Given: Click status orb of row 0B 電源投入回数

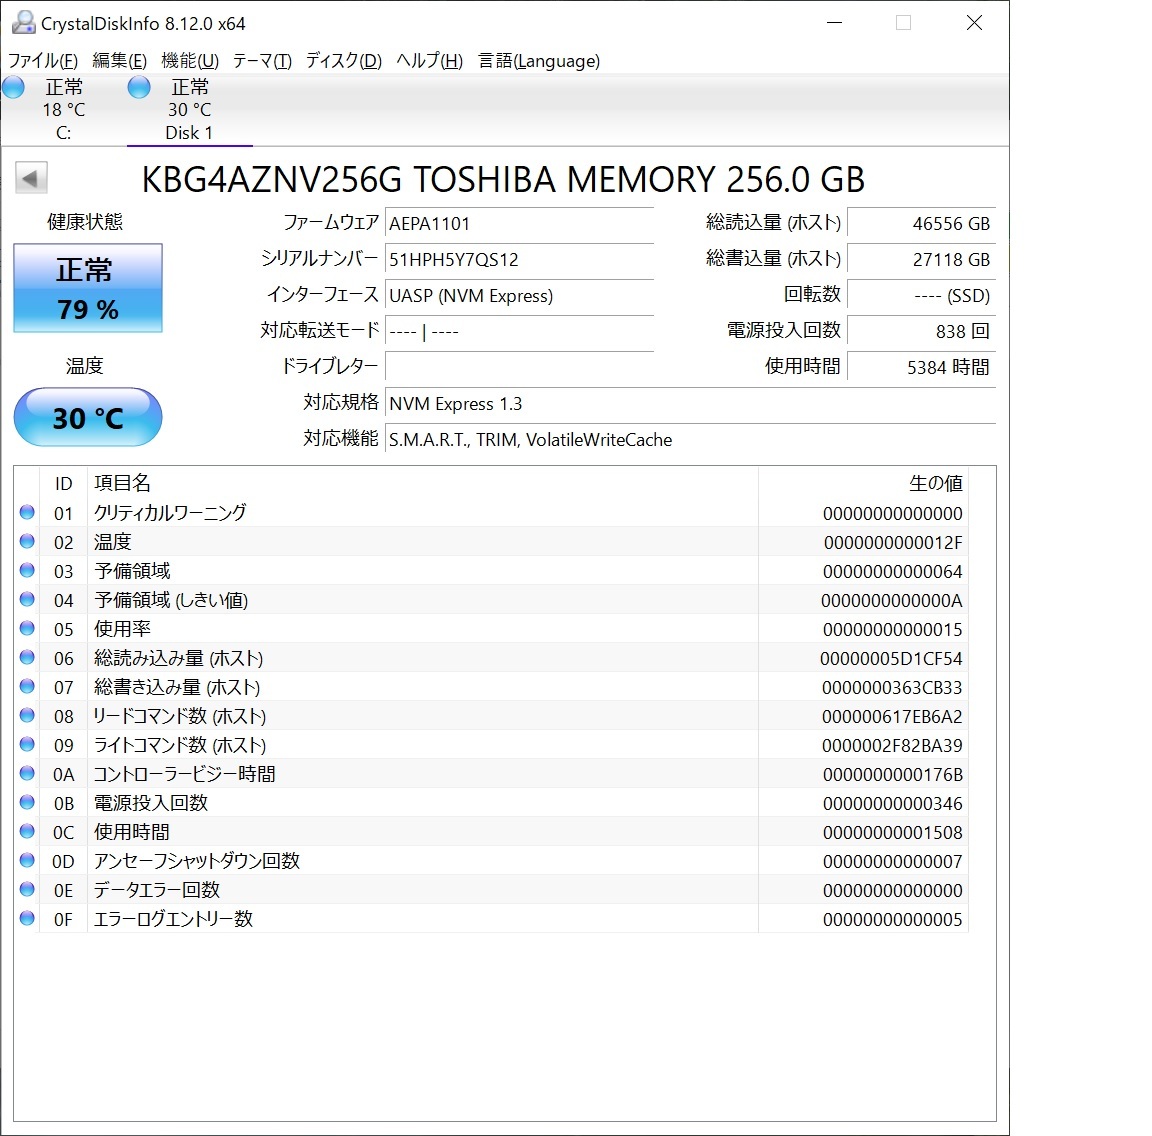Looking at the screenshot, I should pos(27,802).
